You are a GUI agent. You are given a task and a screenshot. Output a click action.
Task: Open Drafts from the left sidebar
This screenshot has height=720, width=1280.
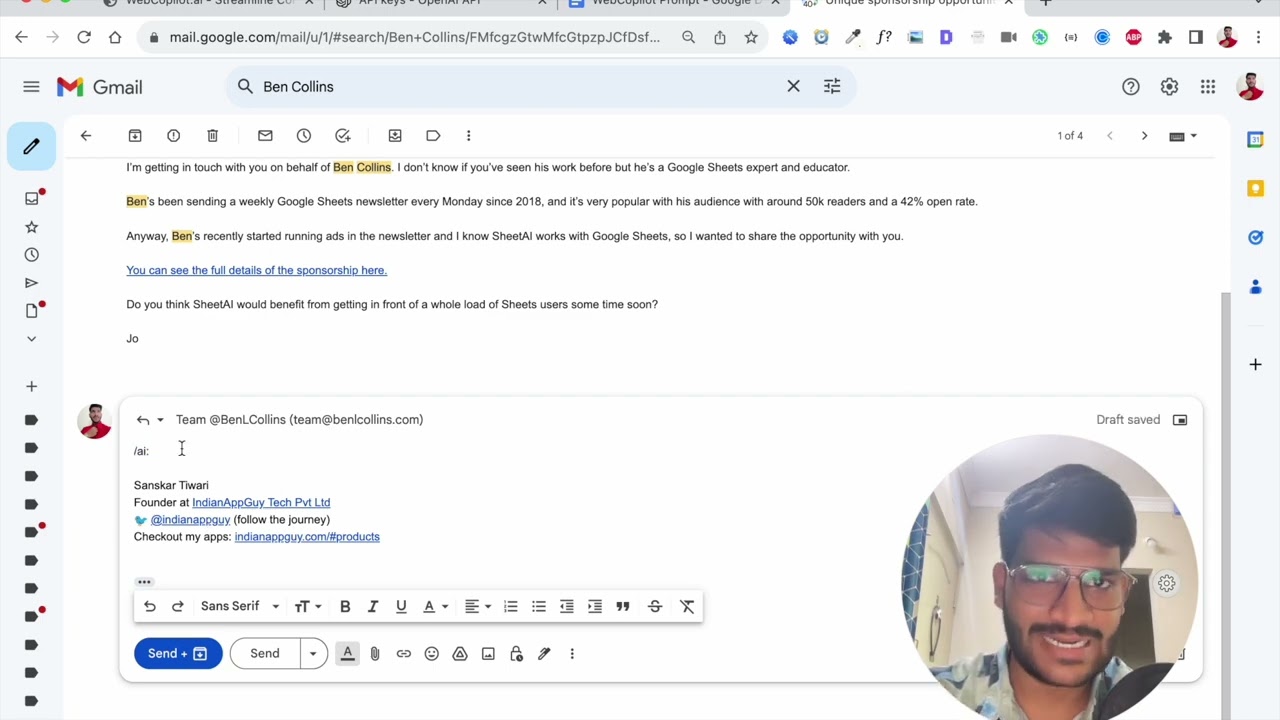click(x=31, y=311)
